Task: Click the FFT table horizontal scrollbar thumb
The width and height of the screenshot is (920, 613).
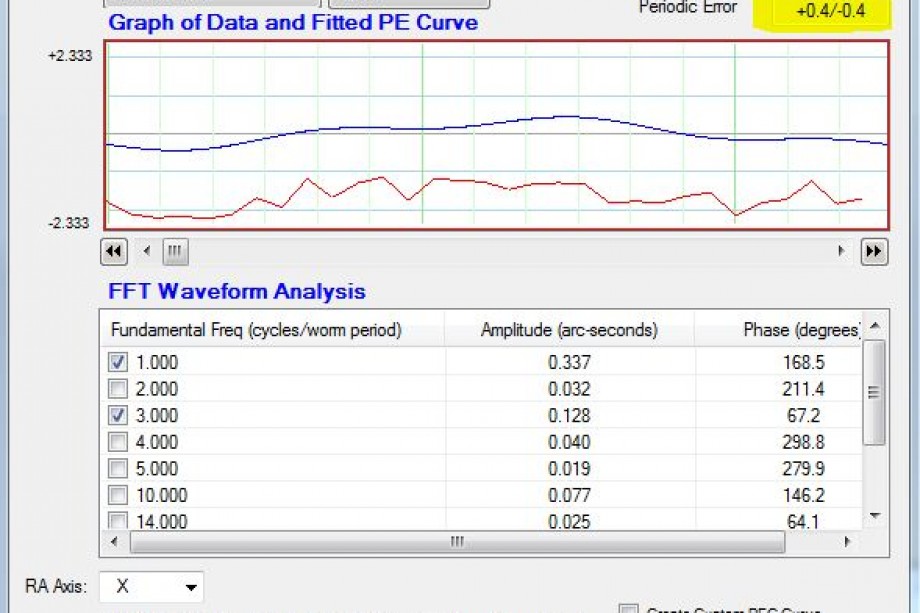Action: click(456, 542)
